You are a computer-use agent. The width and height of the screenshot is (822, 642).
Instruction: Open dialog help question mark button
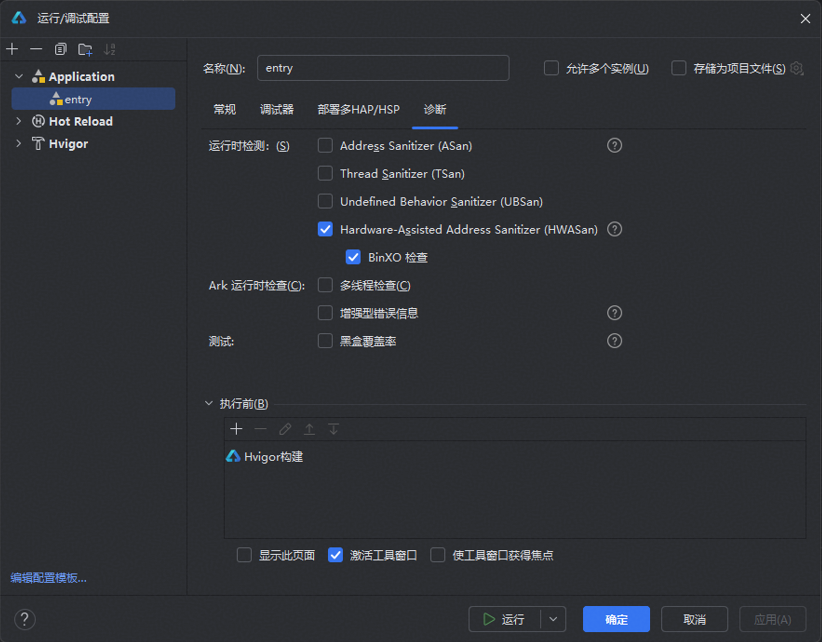pyautogui.click(x=25, y=619)
